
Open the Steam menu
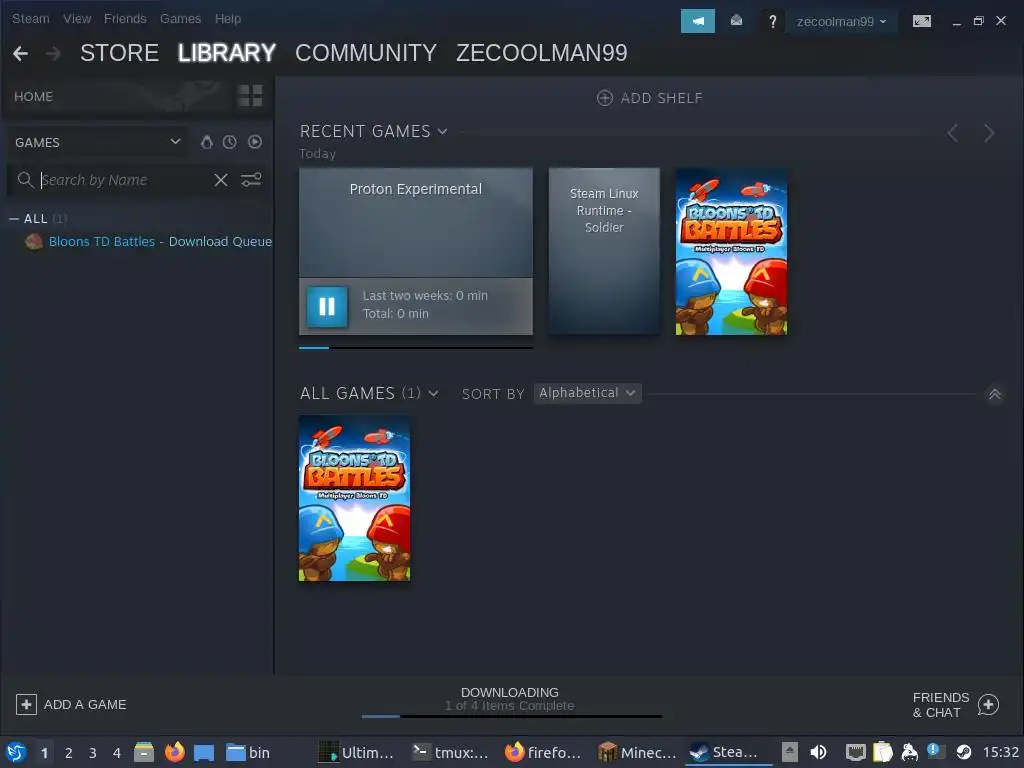(31, 18)
